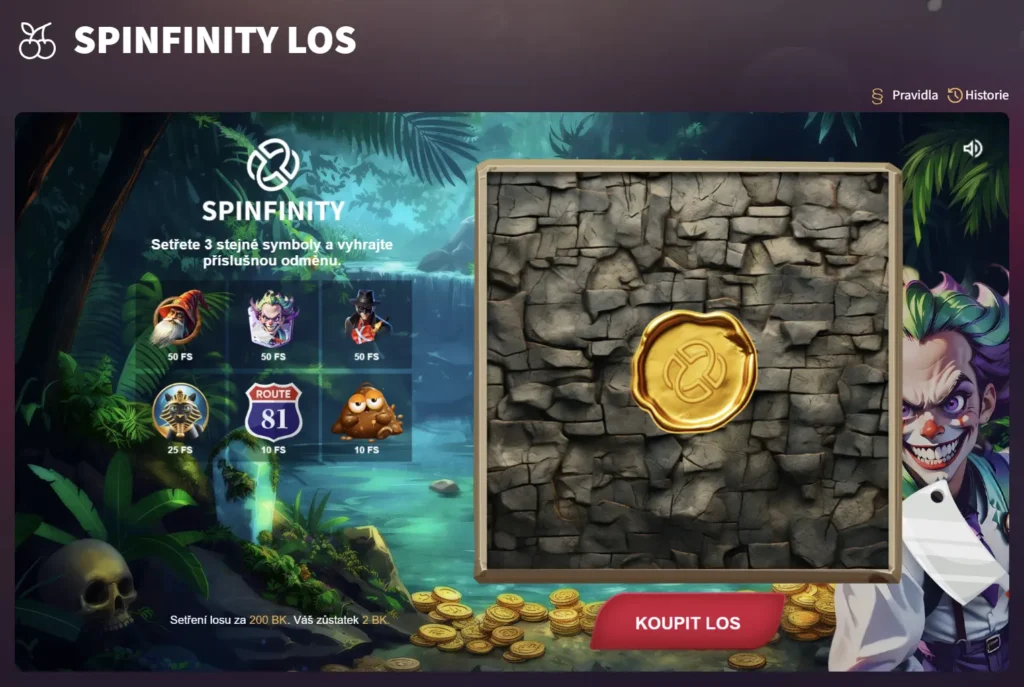
Task: Open the Pravidla rules link
Action: coord(914,95)
